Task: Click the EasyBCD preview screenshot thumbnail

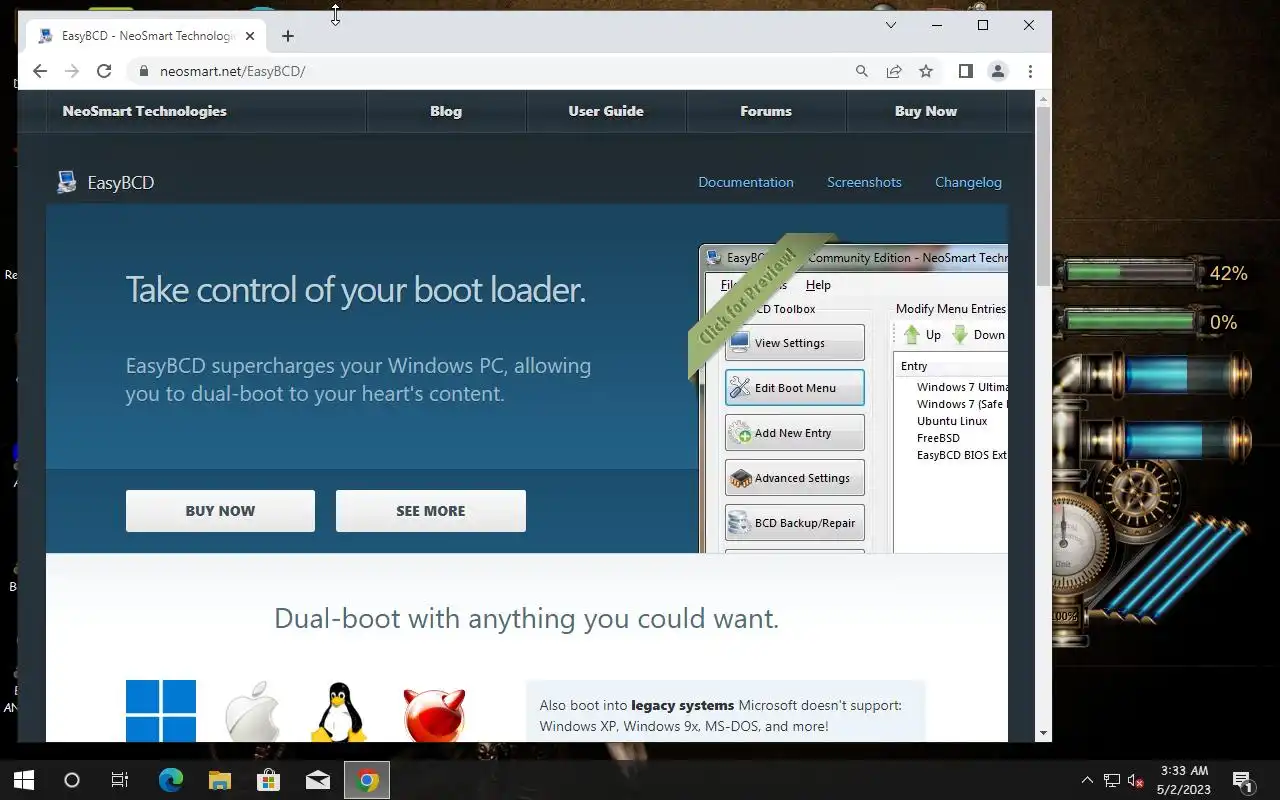Action: click(853, 398)
